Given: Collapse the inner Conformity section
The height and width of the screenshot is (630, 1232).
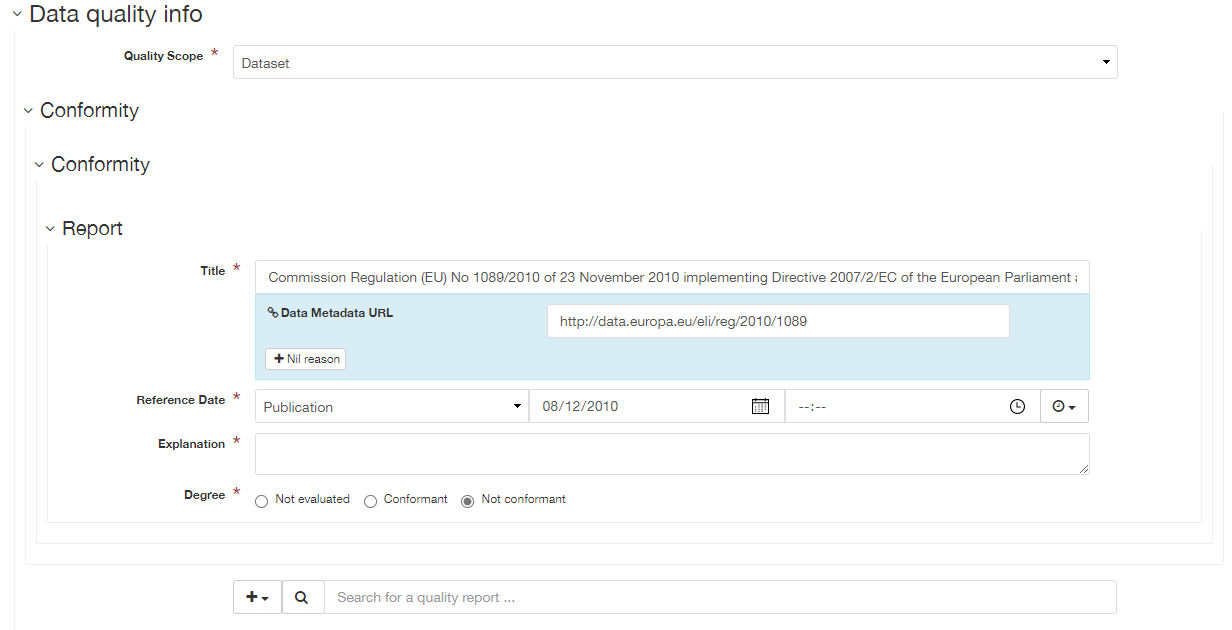Looking at the screenshot, I should 39,165.
